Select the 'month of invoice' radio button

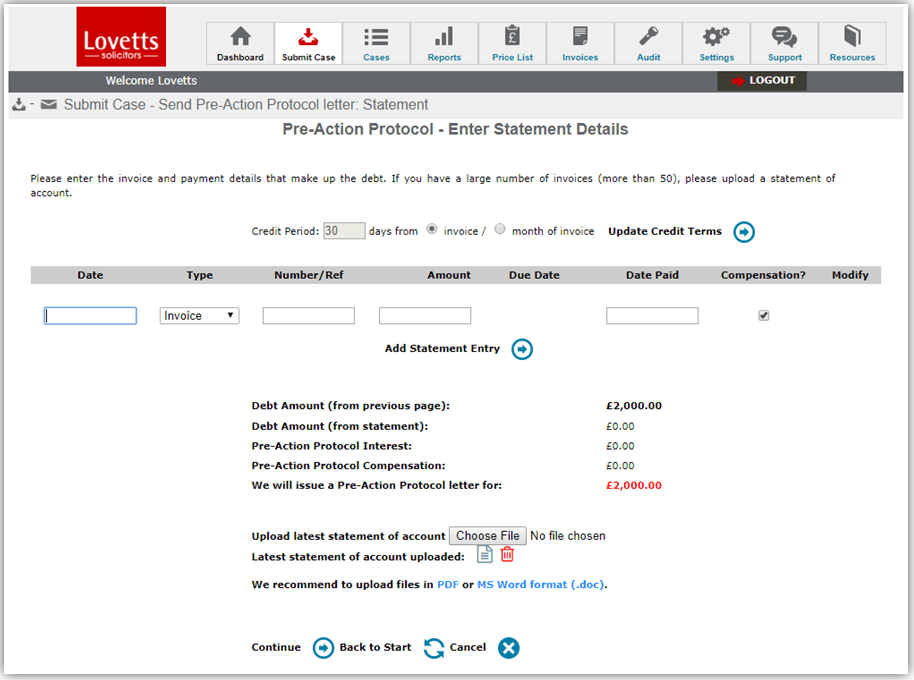coord(501,229)
